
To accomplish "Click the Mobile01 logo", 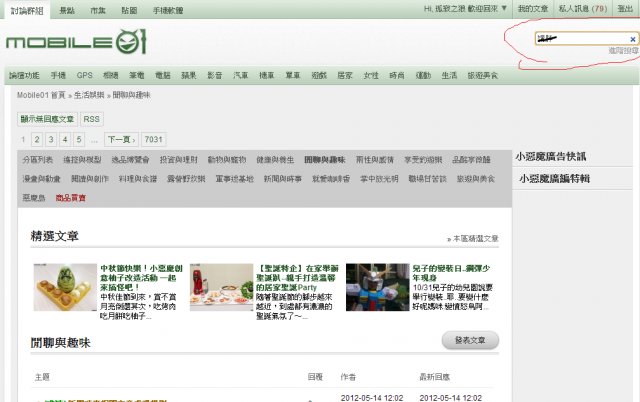I will pos(76,42).
